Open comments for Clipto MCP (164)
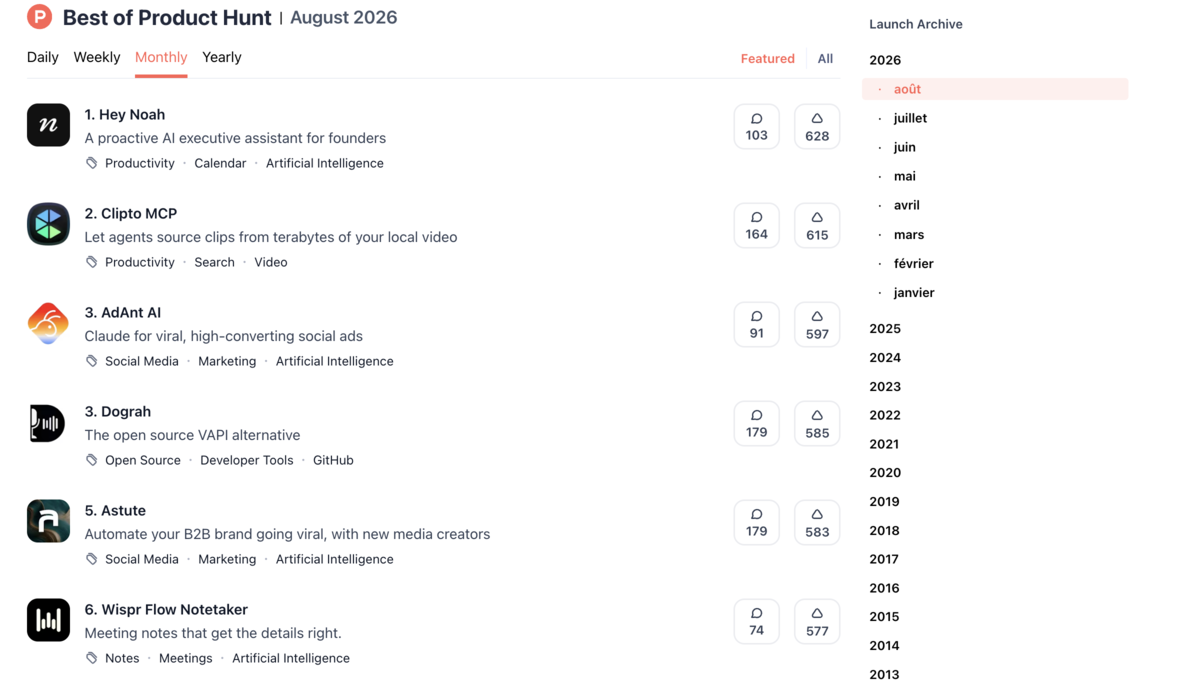 [x=756, y=226]
